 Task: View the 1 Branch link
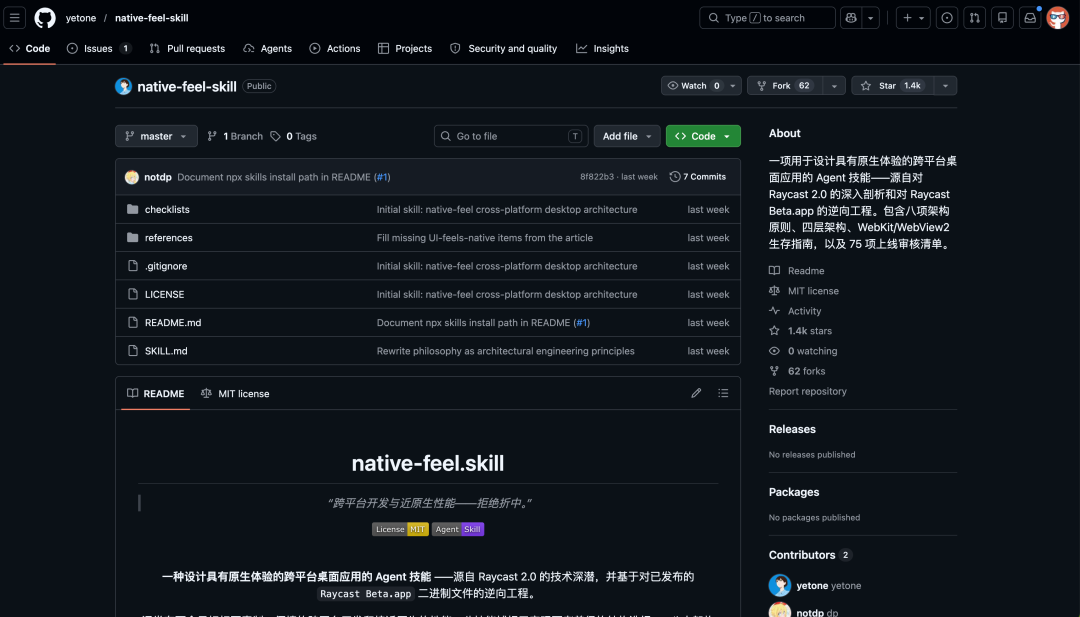pos(235,136)
